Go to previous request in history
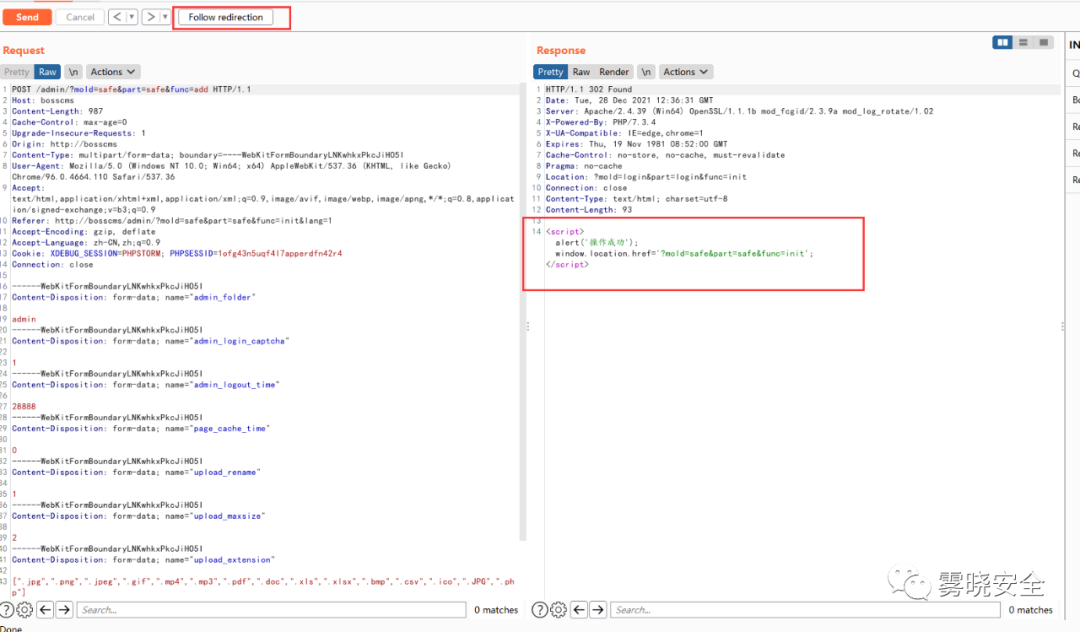The image size is (1080, 632). [117, 17]
